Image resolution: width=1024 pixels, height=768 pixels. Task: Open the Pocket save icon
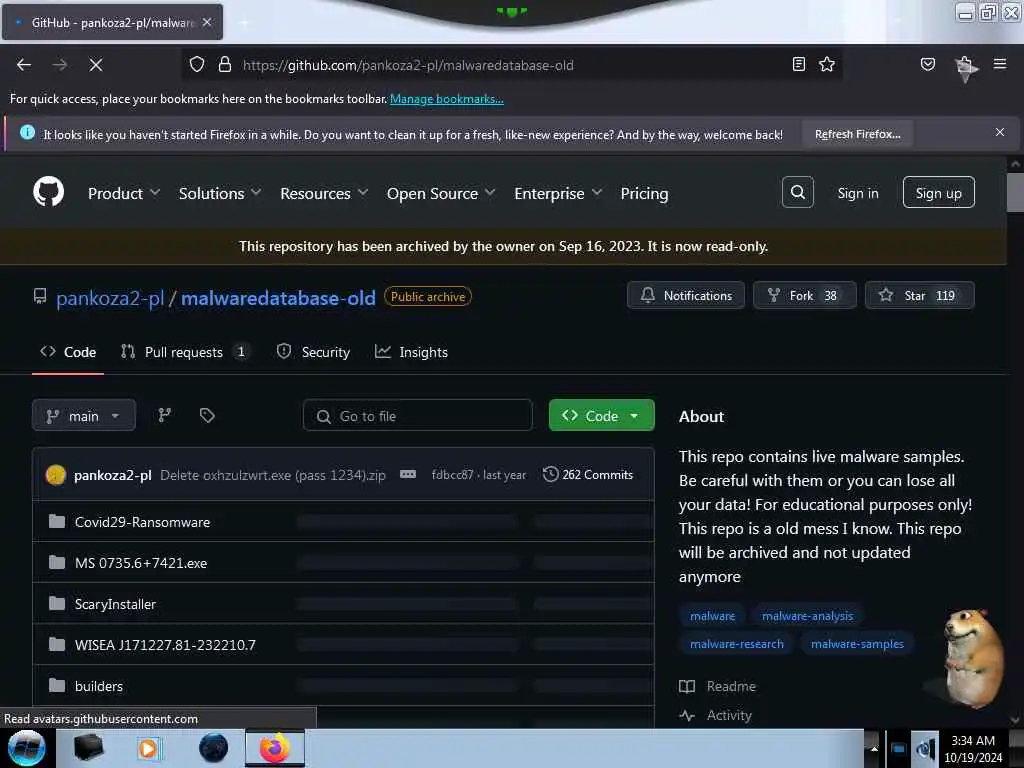927,64
